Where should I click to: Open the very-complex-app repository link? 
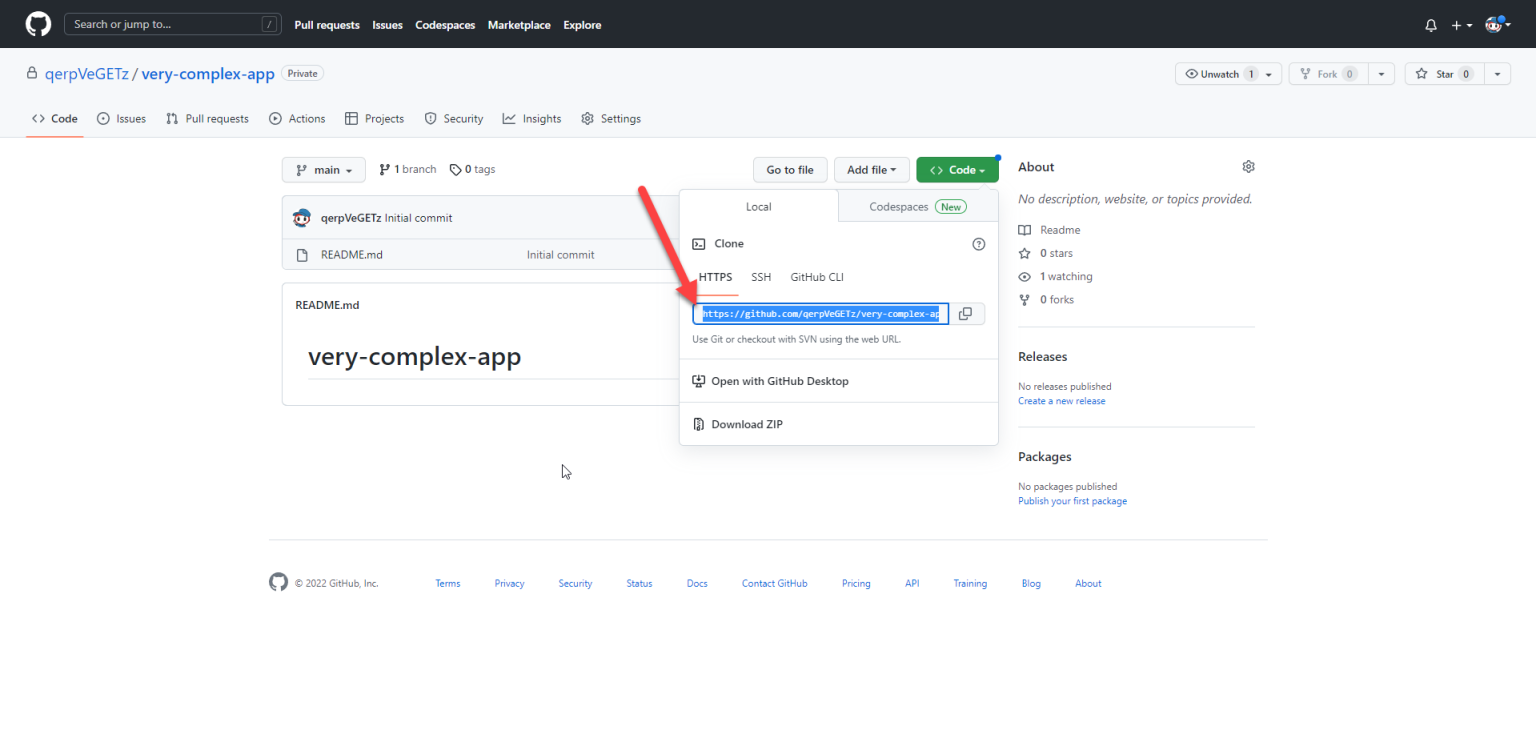coord(208,74)
